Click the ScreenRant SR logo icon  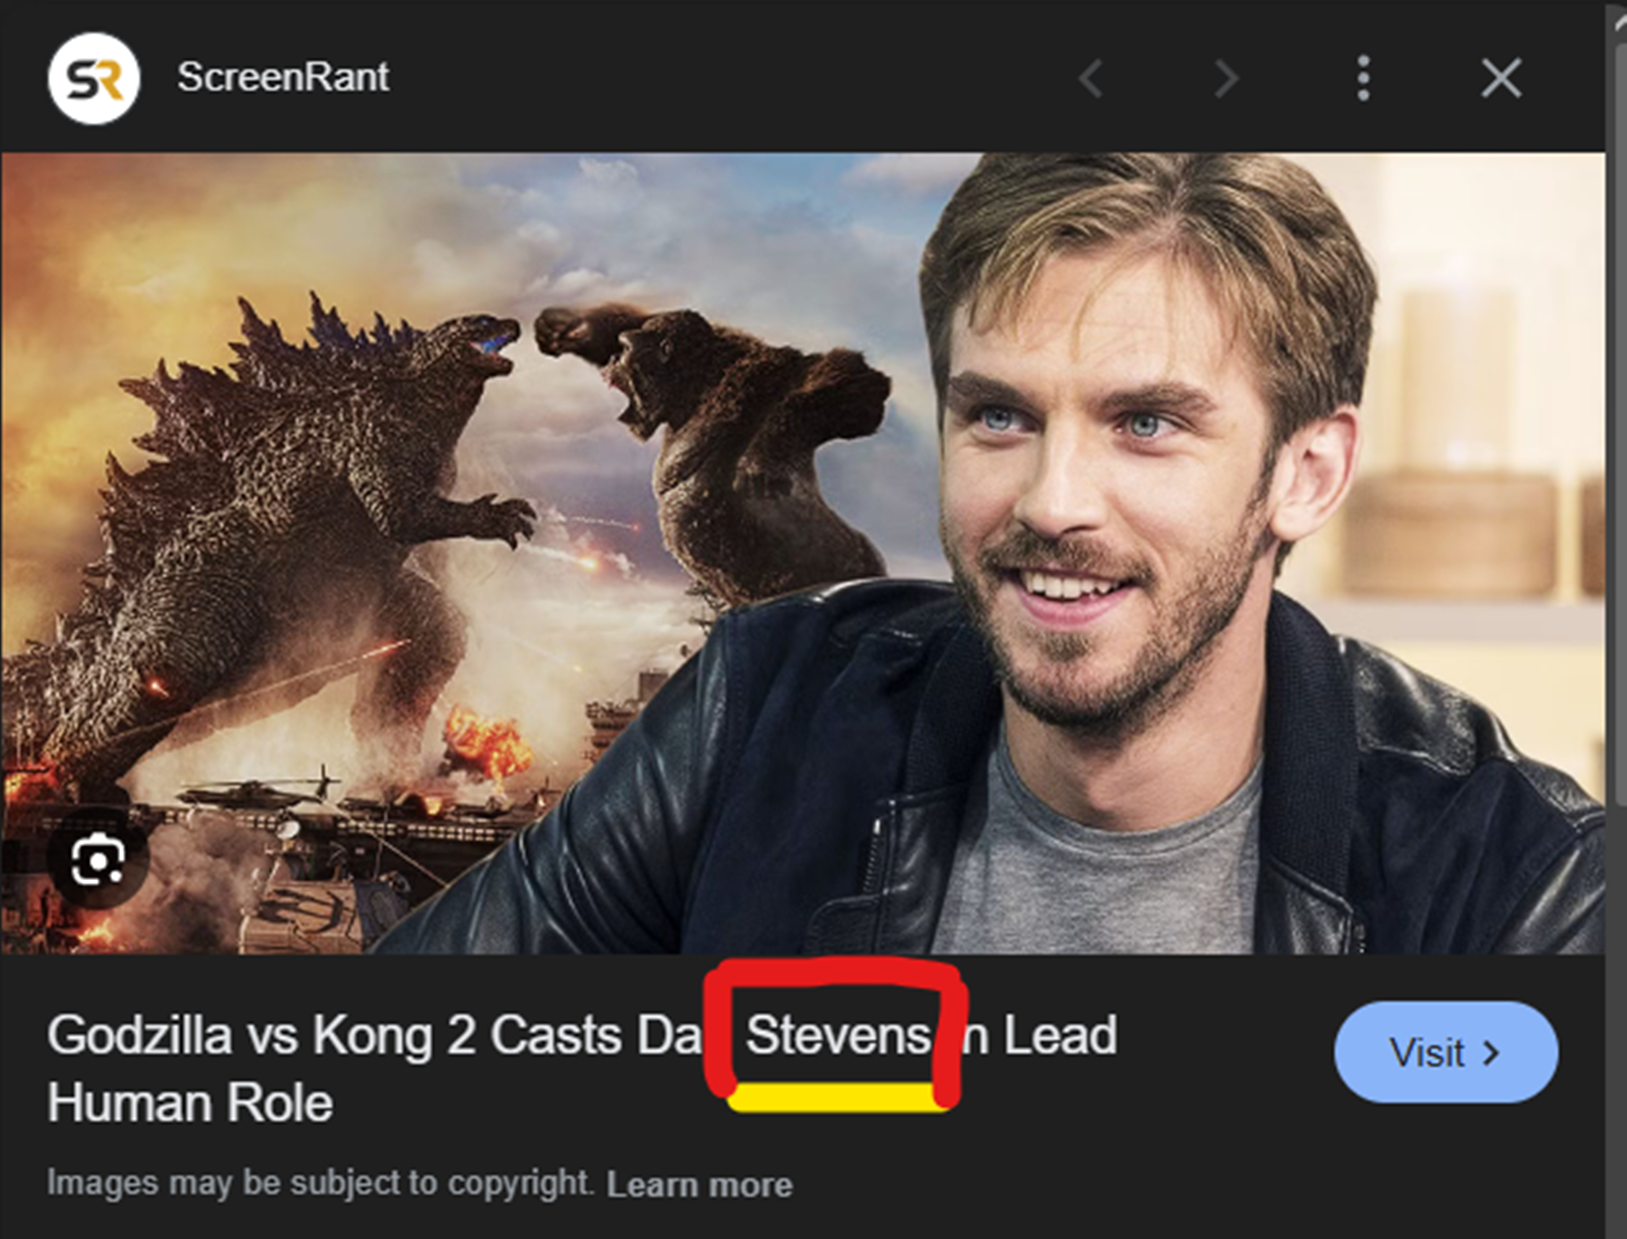click(94, 78)
